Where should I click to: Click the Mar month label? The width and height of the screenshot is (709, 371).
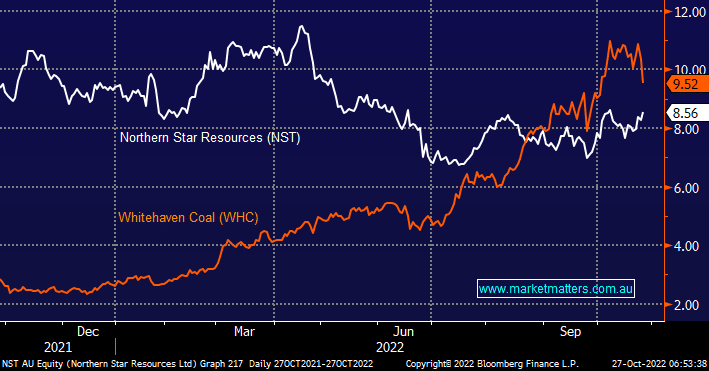tap(244, 332)
